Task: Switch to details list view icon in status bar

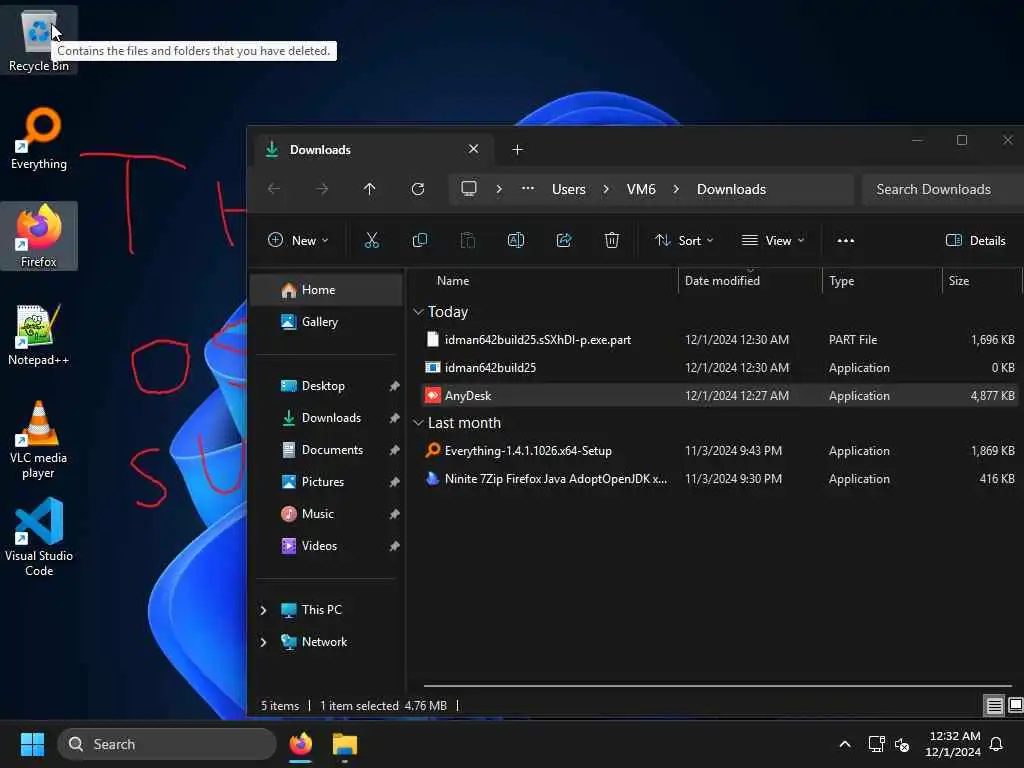Action: click(994, 705)
